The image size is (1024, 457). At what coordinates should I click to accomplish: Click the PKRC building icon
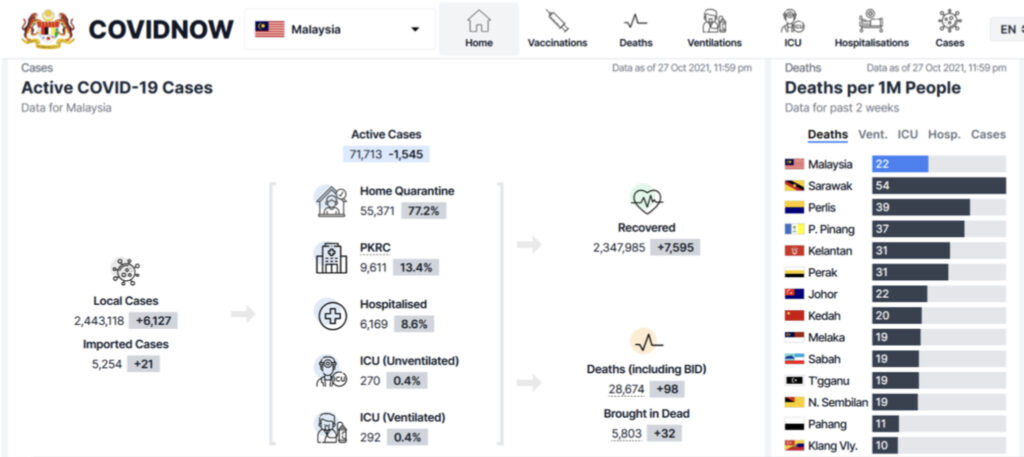tap(331, 258)
